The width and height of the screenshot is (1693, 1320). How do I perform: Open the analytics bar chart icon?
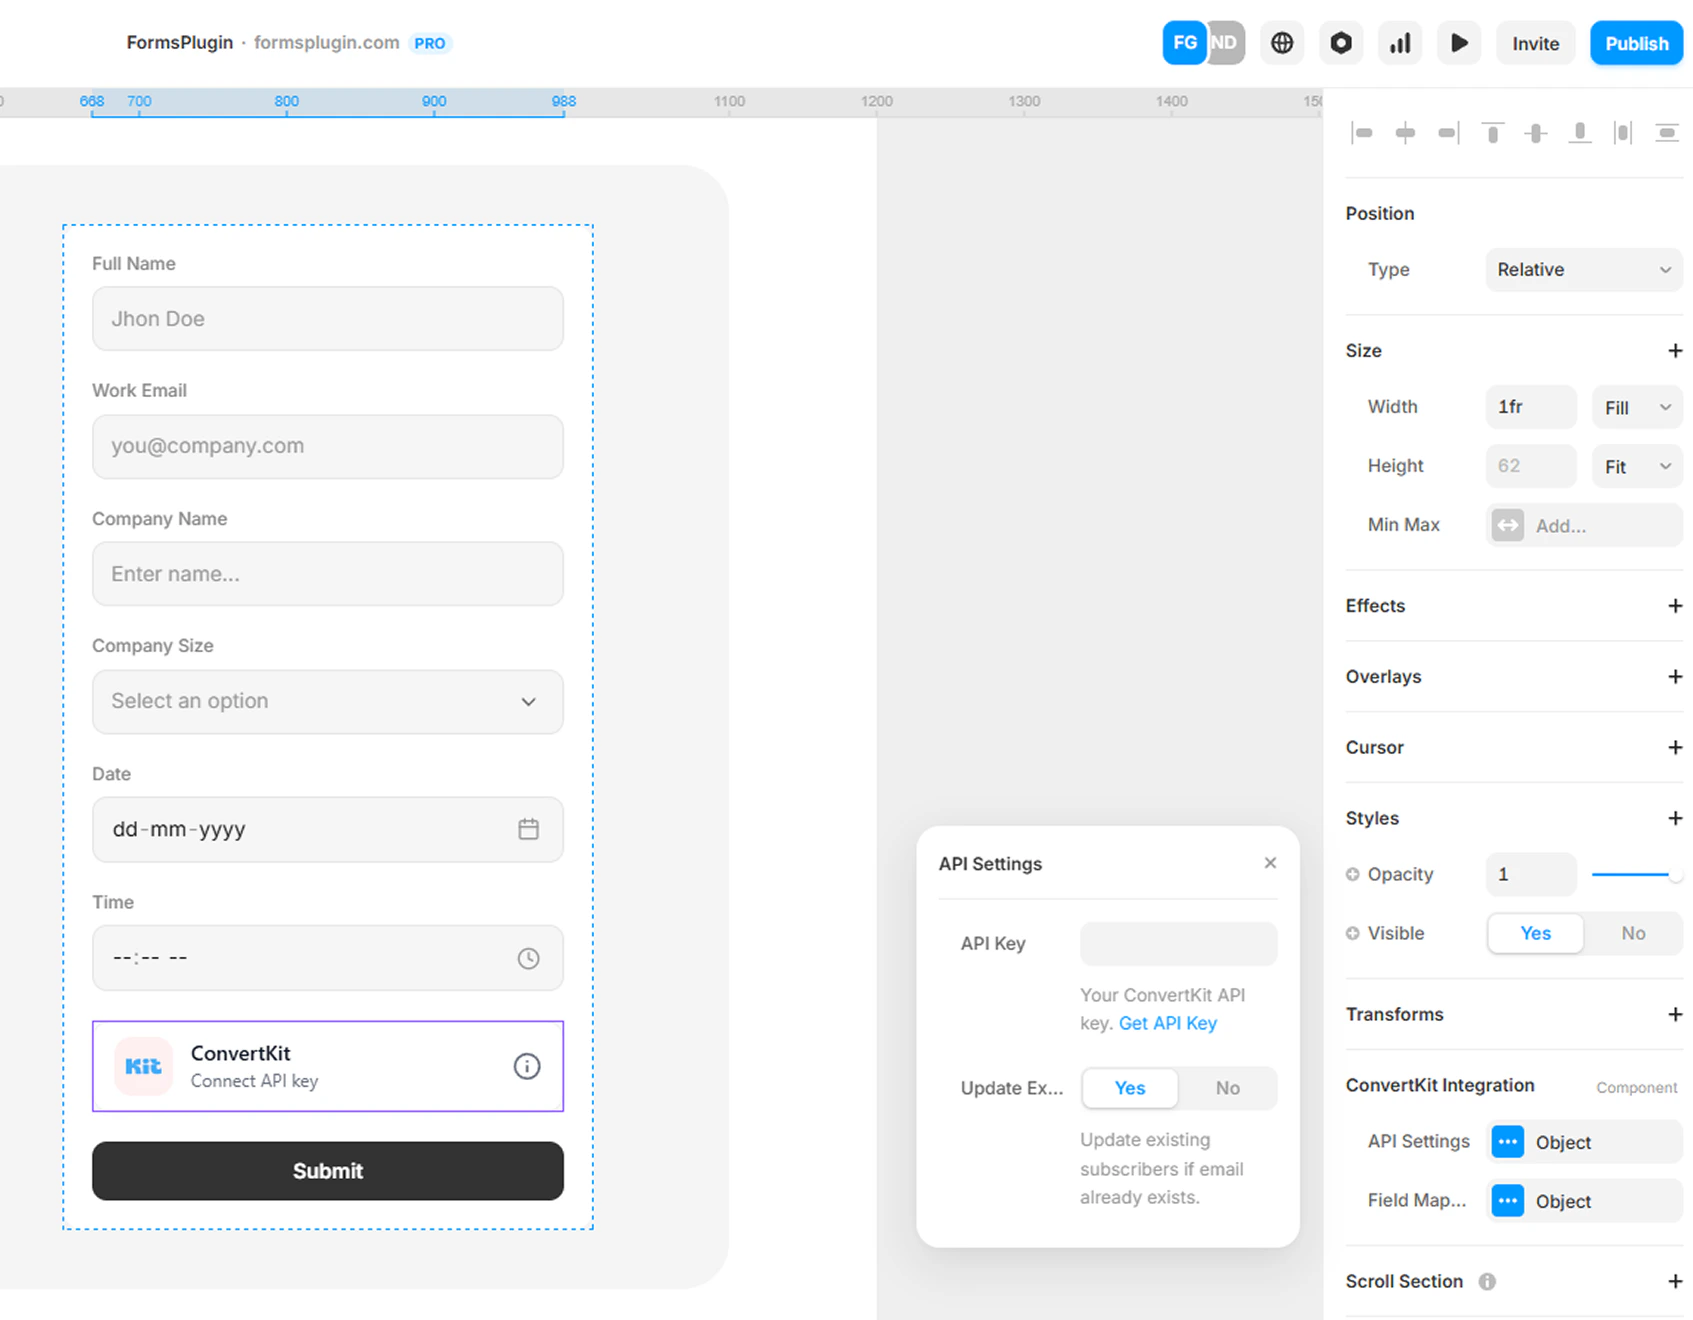[x=1400, y=43]
